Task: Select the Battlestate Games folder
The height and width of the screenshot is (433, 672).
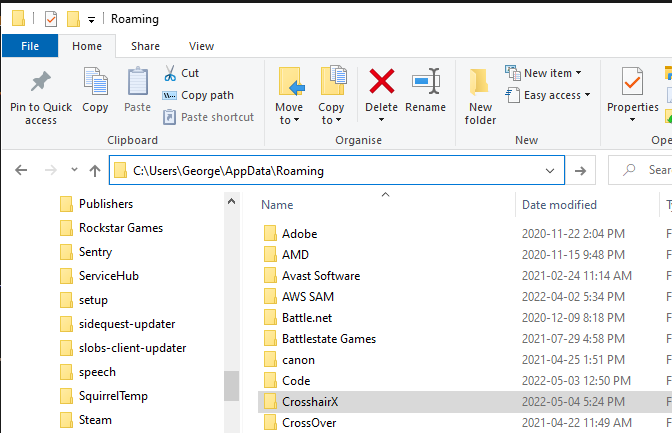Action: point(328,339)
